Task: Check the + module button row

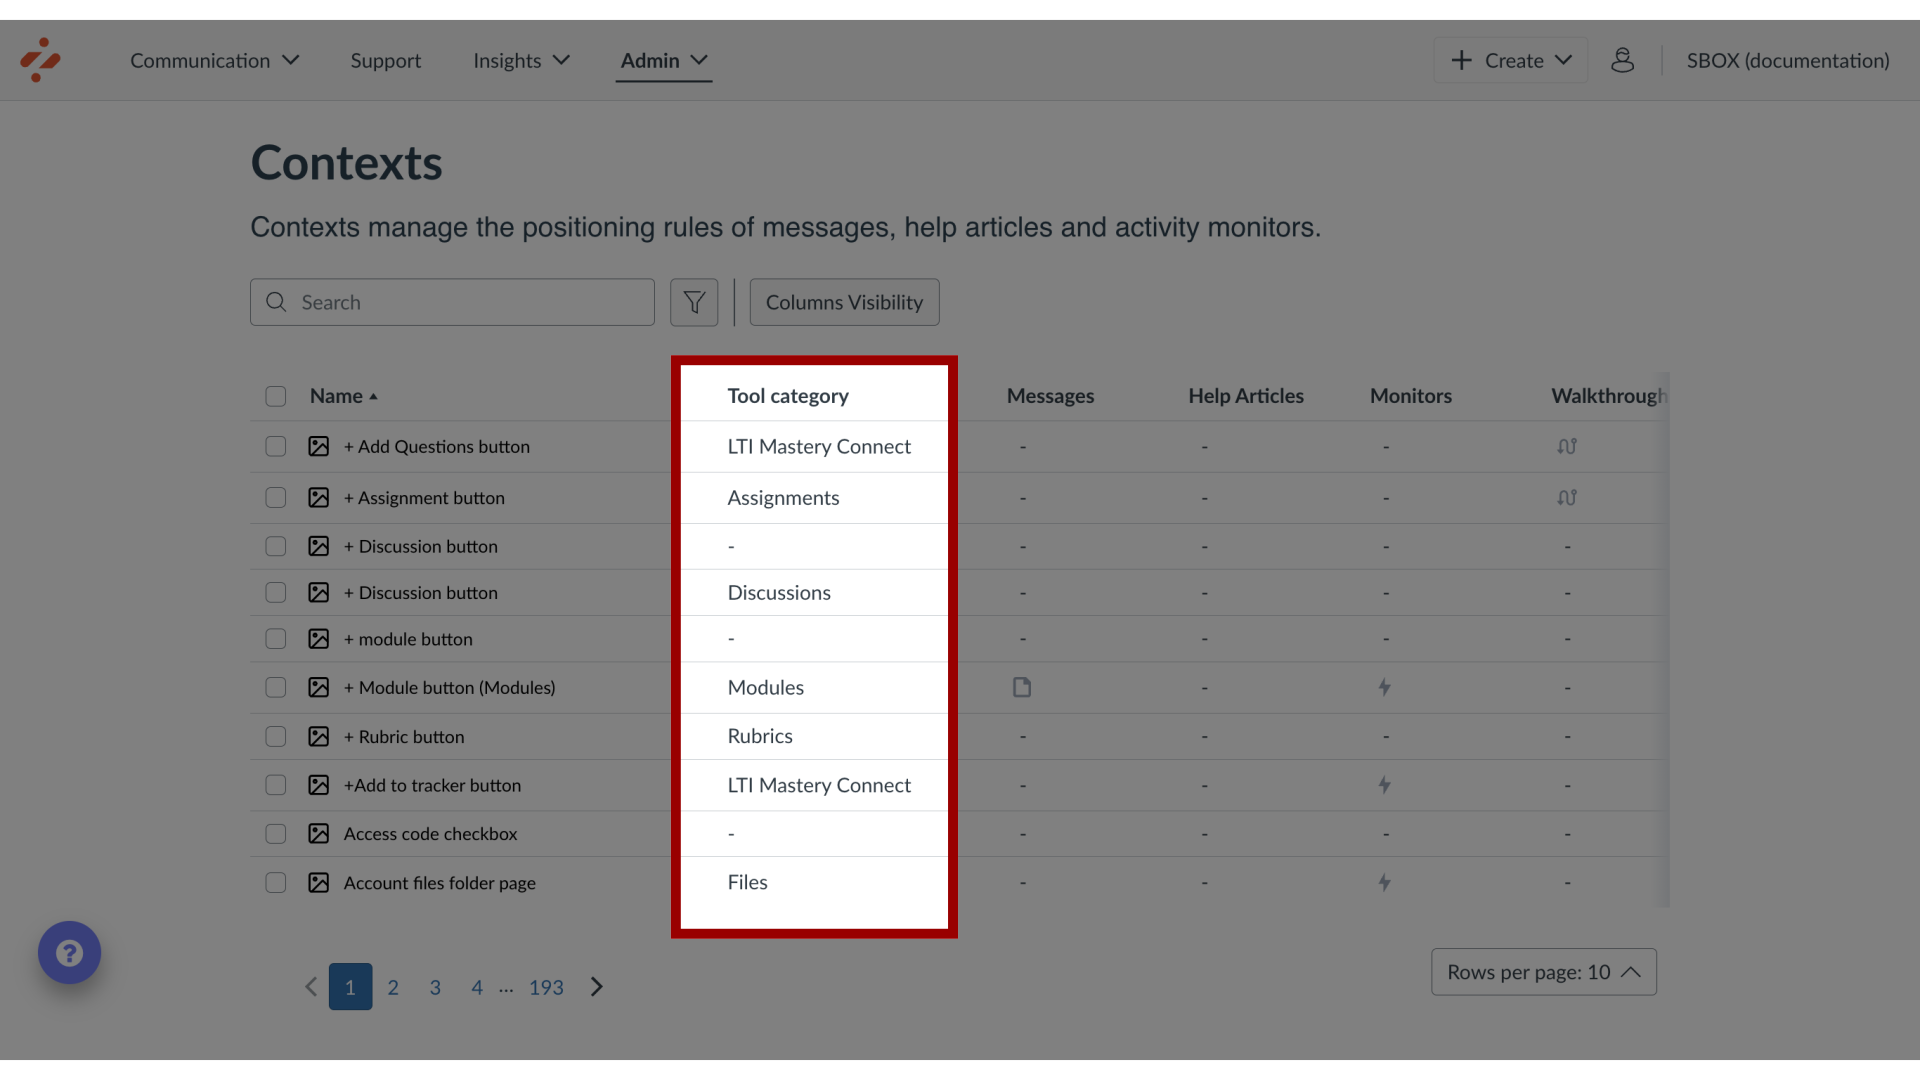Action: tap(276, 638)
